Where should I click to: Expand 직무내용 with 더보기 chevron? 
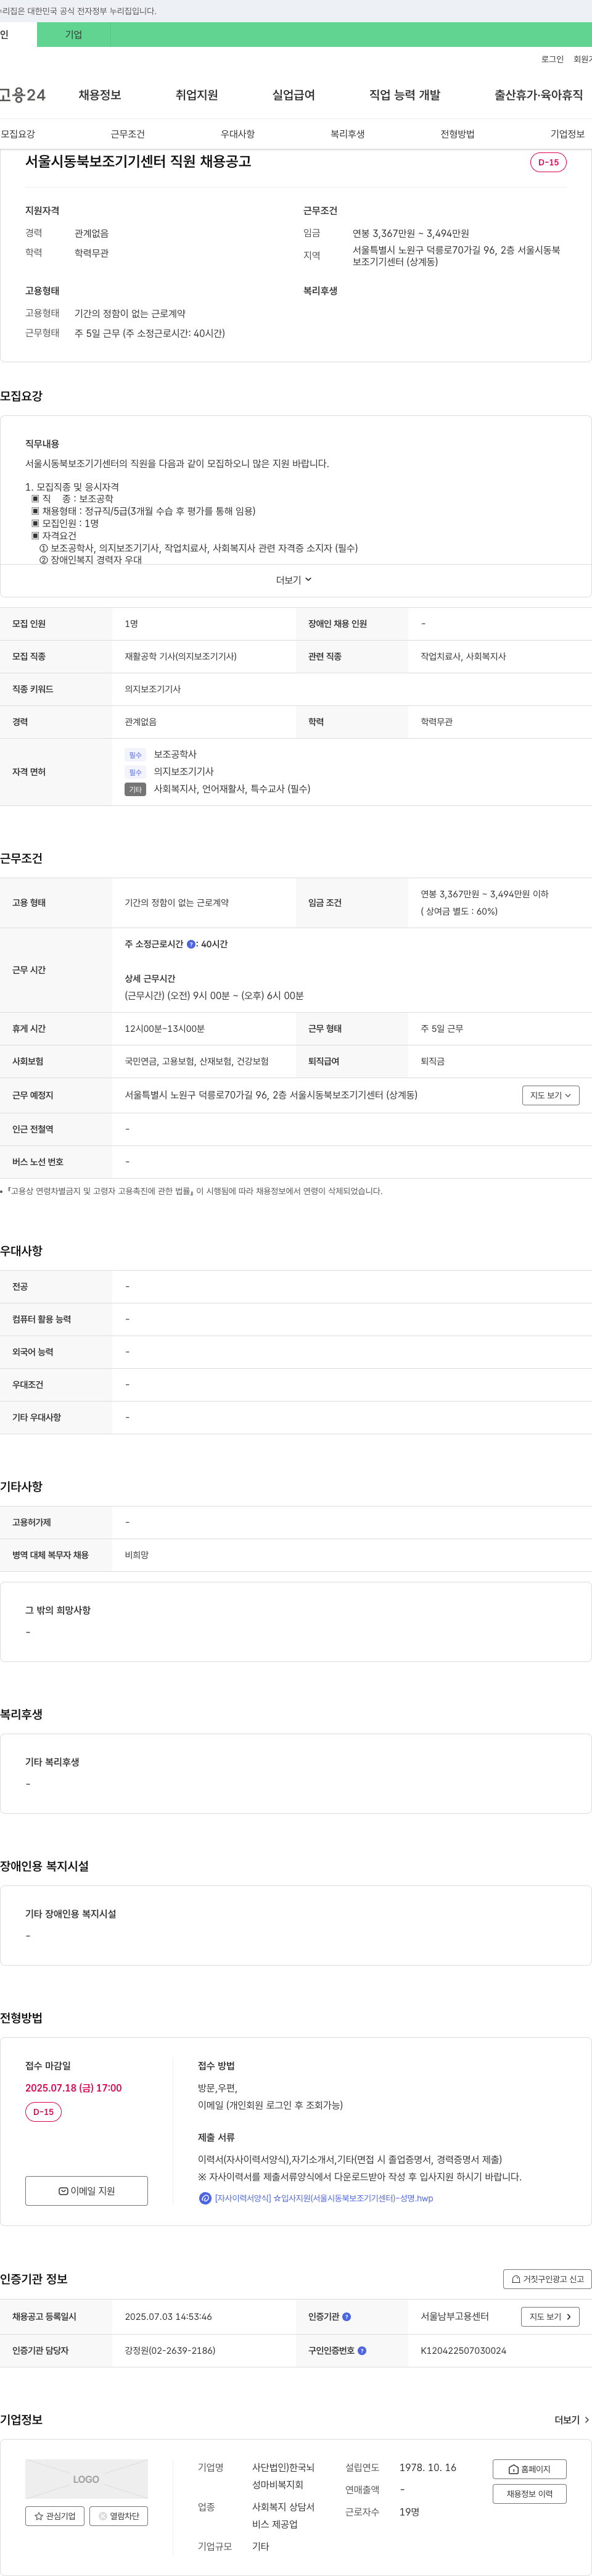pos(294,580)
